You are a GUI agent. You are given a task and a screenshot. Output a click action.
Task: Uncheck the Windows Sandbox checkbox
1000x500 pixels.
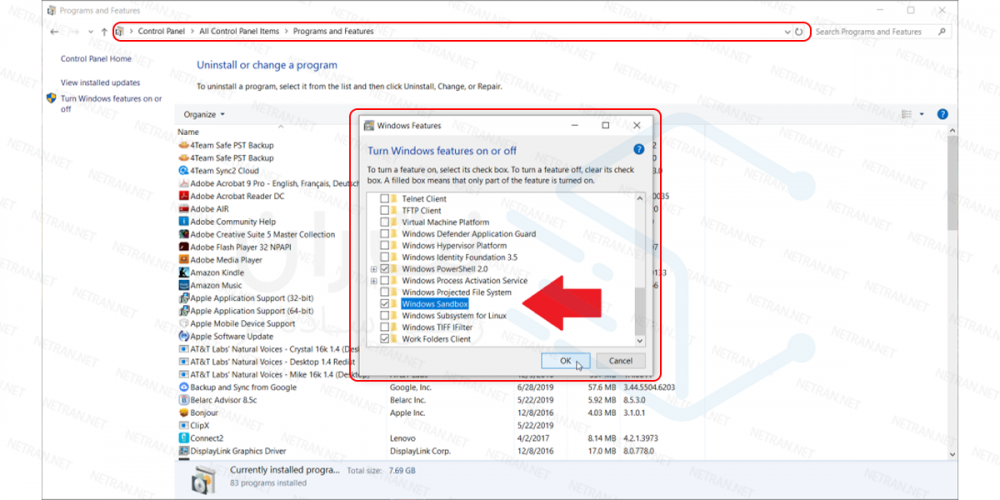(x=385, y=304)
